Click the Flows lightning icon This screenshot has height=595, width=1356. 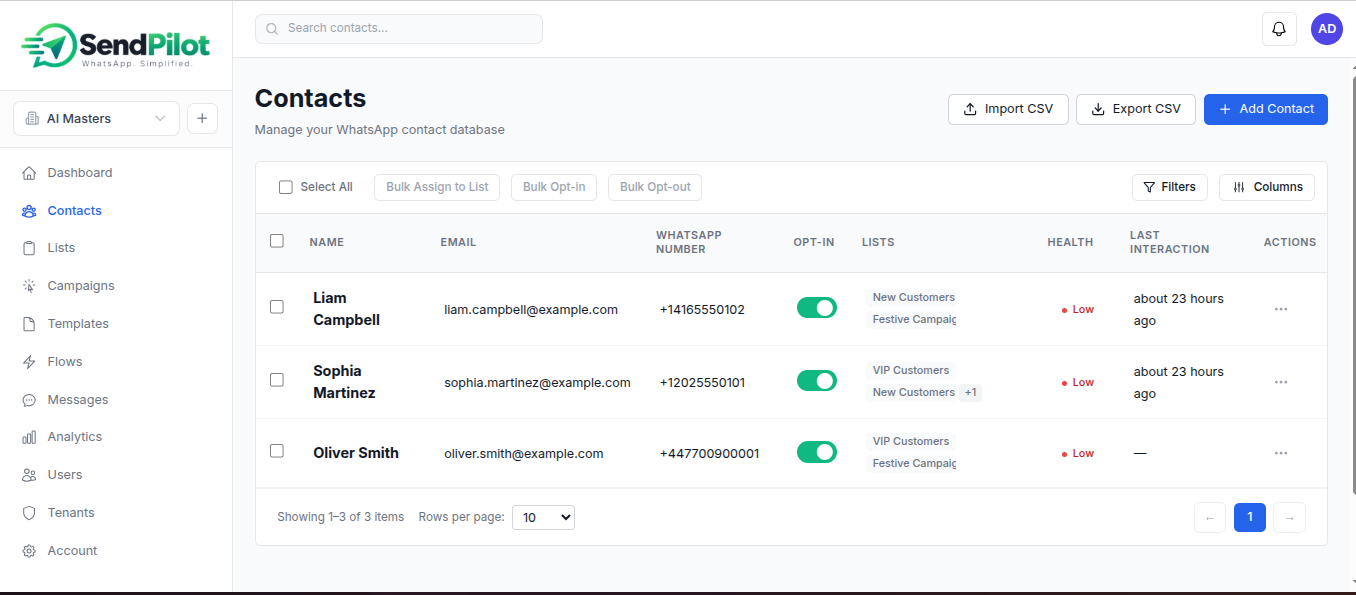click(x=29, y=362)
